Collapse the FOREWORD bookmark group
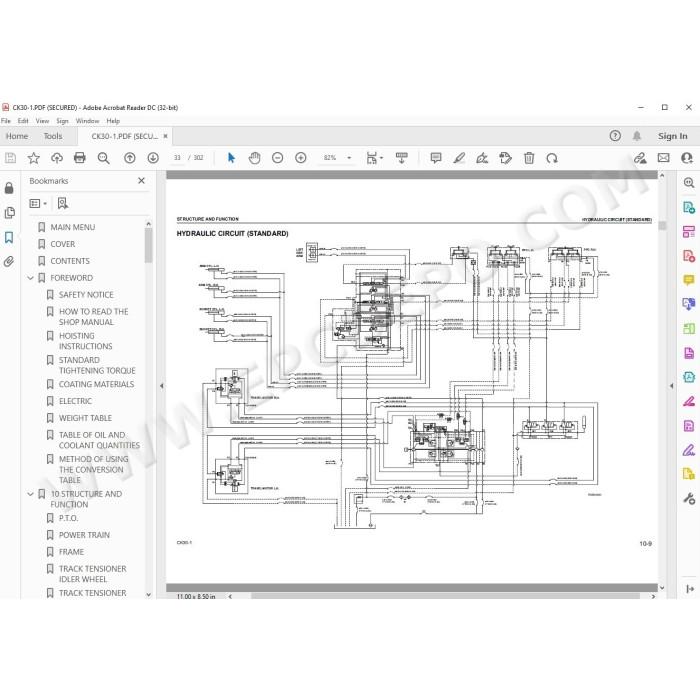 (30, 278)
